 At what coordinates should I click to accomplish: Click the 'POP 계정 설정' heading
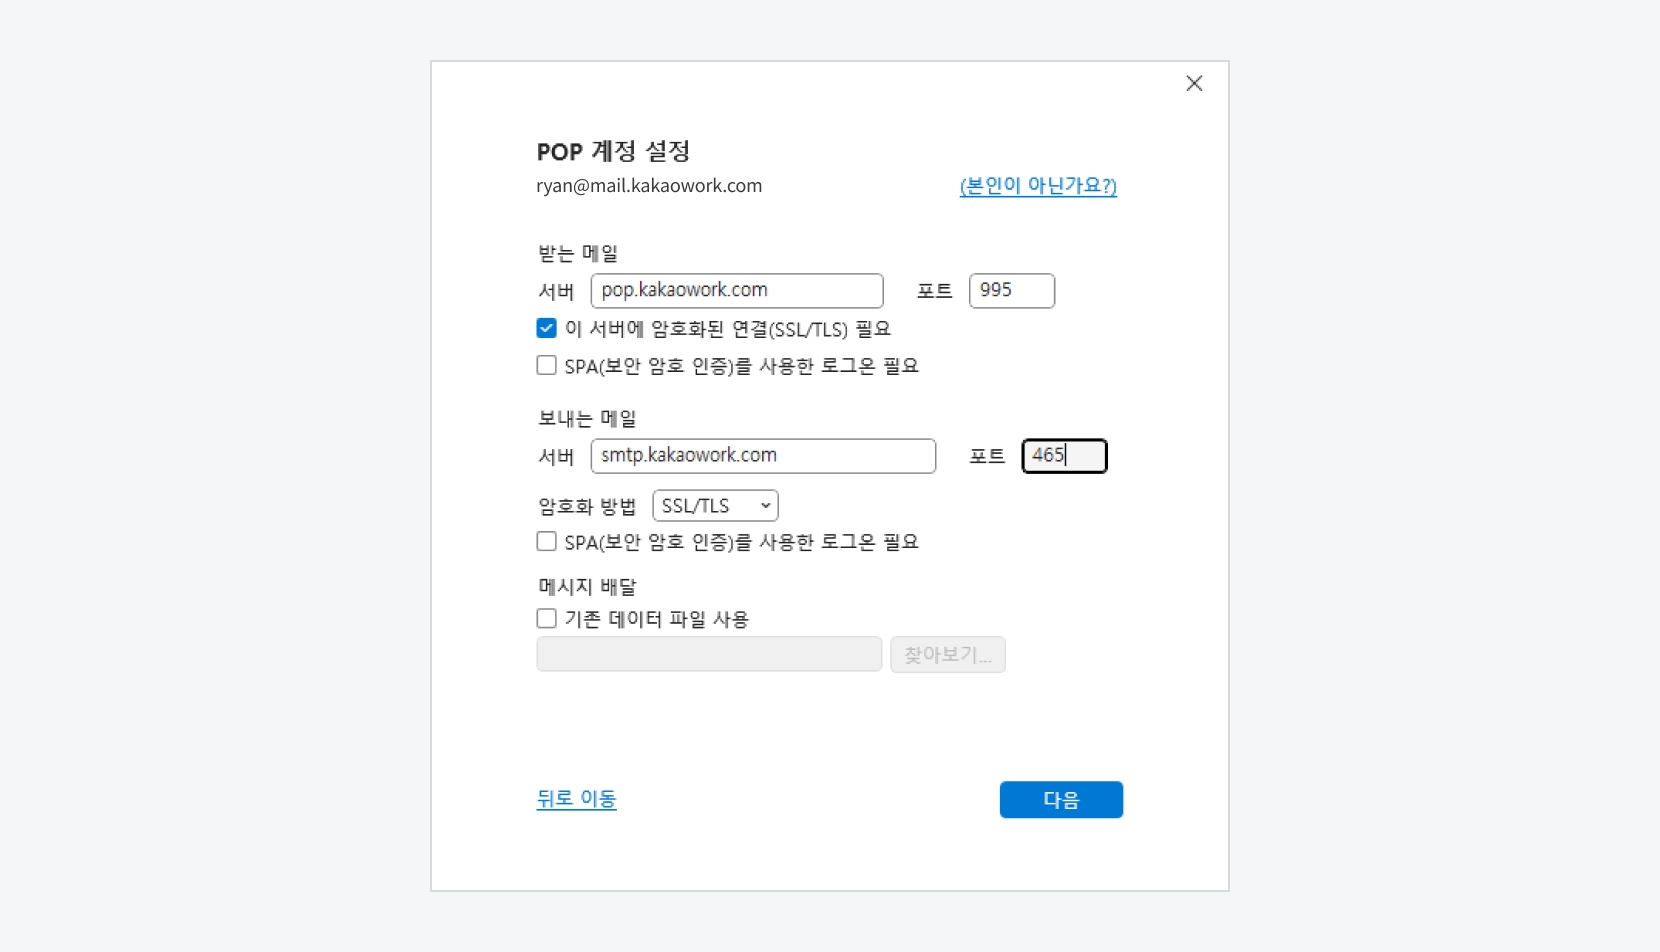(x=613, y=152)
